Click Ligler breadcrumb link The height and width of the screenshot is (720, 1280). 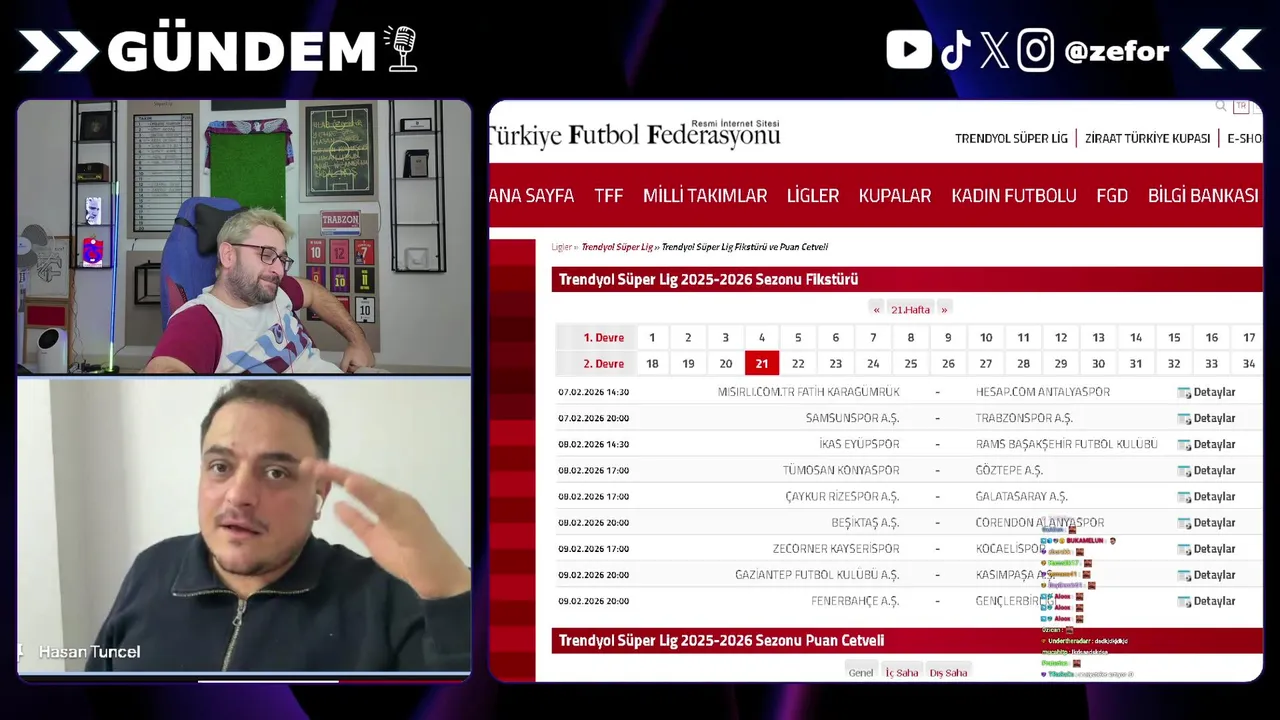(x=561, y=247)
